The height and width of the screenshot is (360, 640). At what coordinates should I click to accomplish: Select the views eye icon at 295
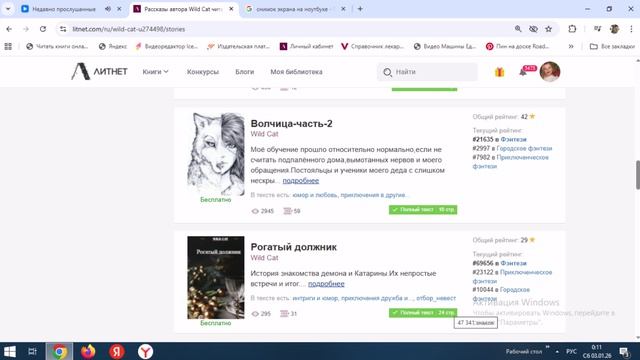255,314
